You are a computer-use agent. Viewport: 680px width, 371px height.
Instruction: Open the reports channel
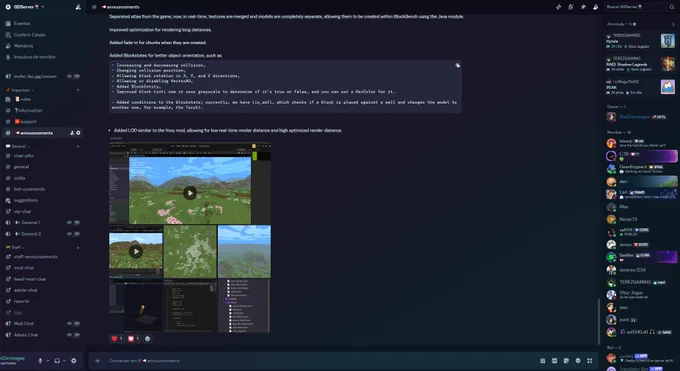pyautogui.click(x=42, y=301)
